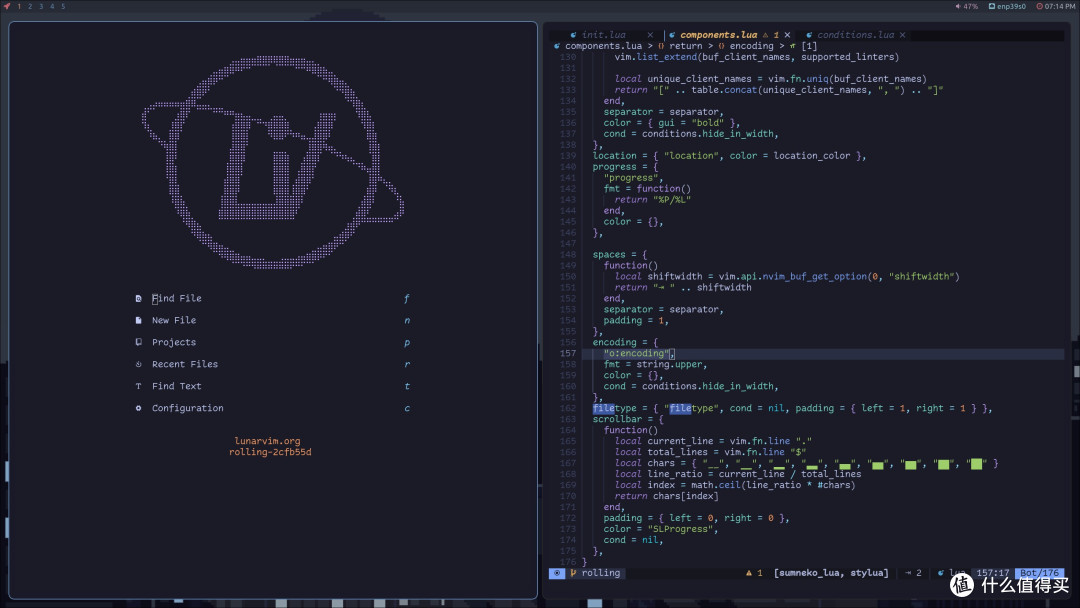Click the rocket launcher icon in top bar

(7, 6)
